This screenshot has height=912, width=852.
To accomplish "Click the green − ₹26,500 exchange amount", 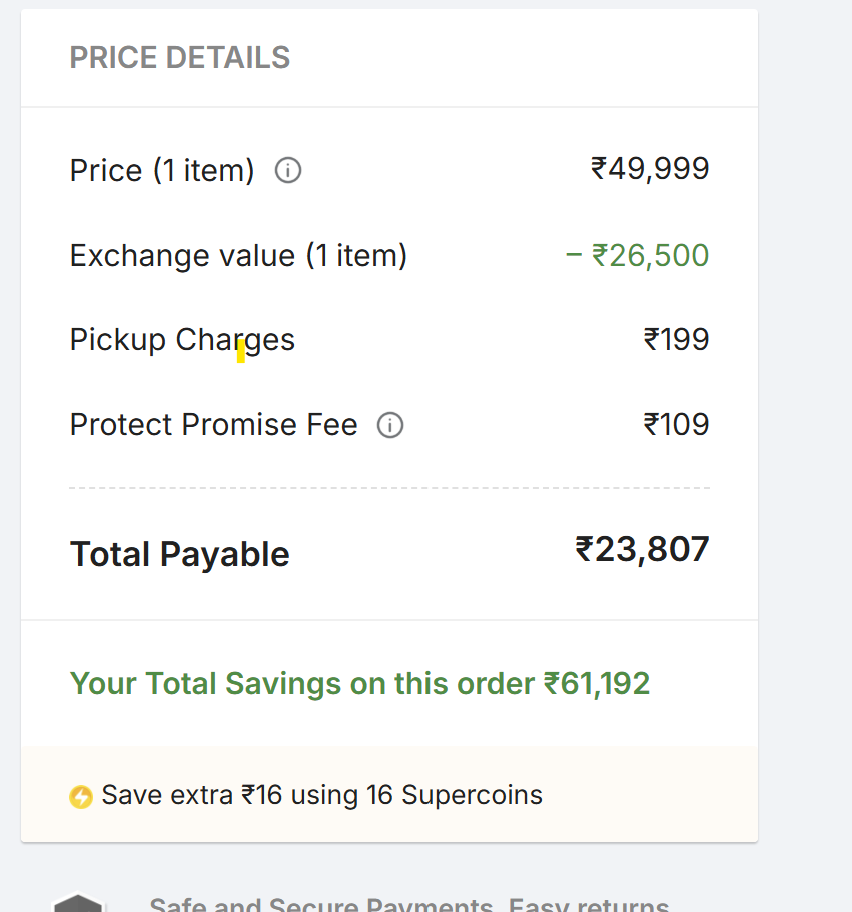I will point(637,256).
